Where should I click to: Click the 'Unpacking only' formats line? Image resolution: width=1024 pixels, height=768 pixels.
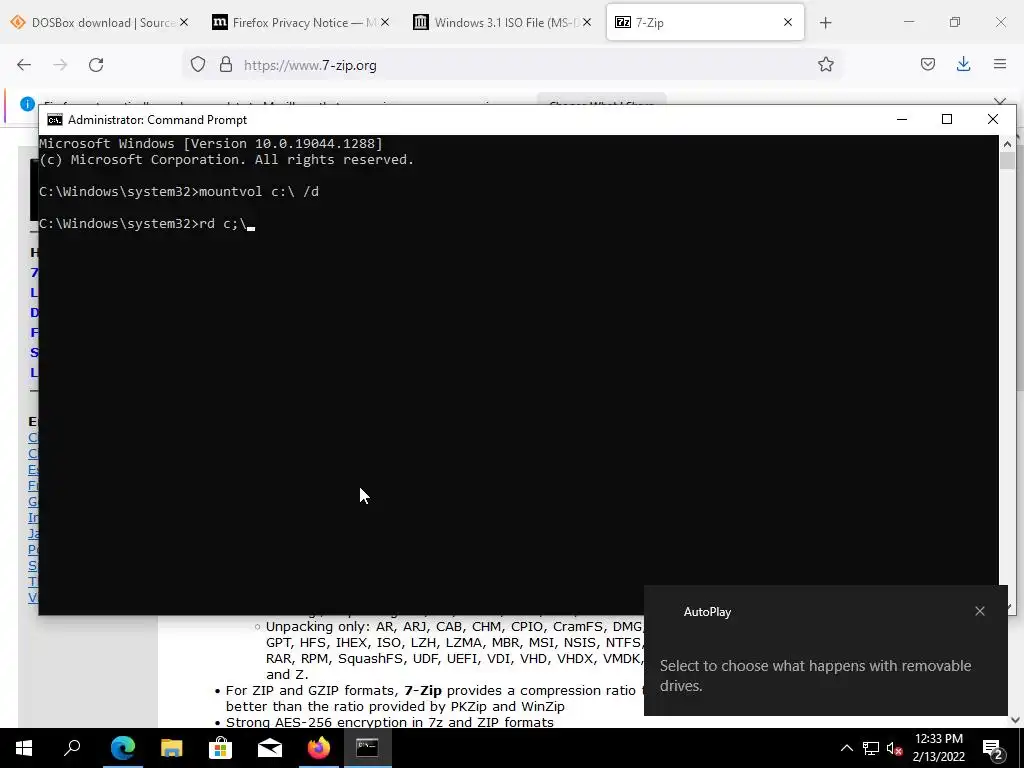pyautogui.click(x=454, y=627)
